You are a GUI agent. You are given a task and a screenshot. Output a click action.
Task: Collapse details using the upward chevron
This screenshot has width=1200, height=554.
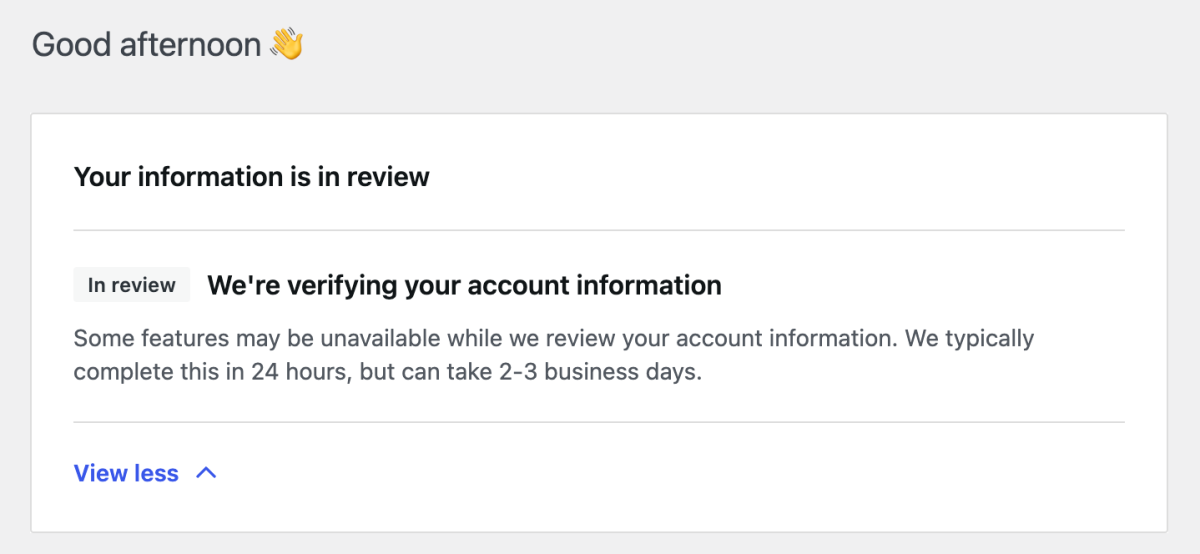pyautogui.click(x=206, y=473)
